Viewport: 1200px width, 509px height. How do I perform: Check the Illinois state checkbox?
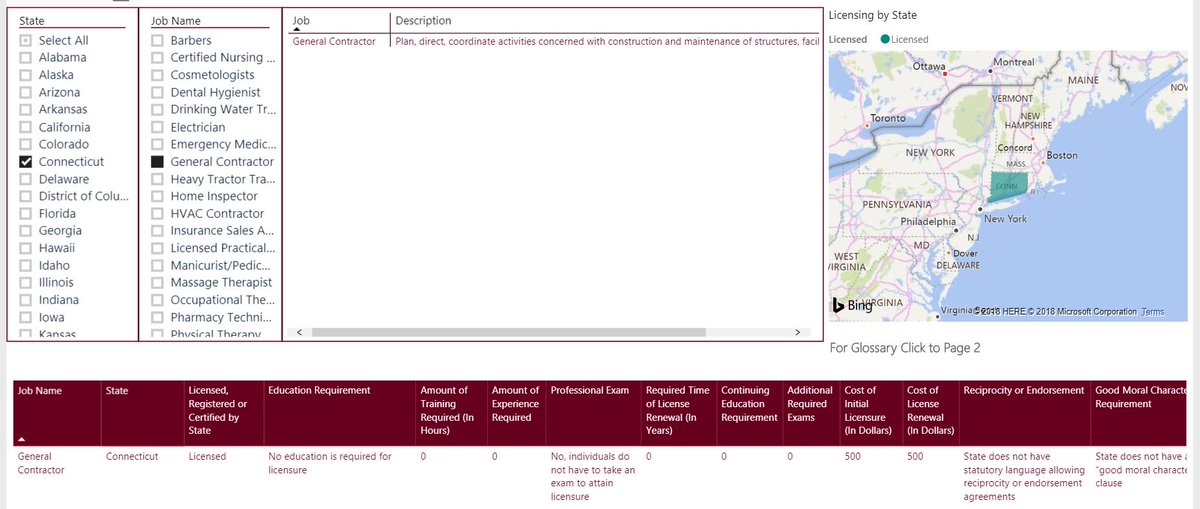pyautogui.click(x=26, y=282)
